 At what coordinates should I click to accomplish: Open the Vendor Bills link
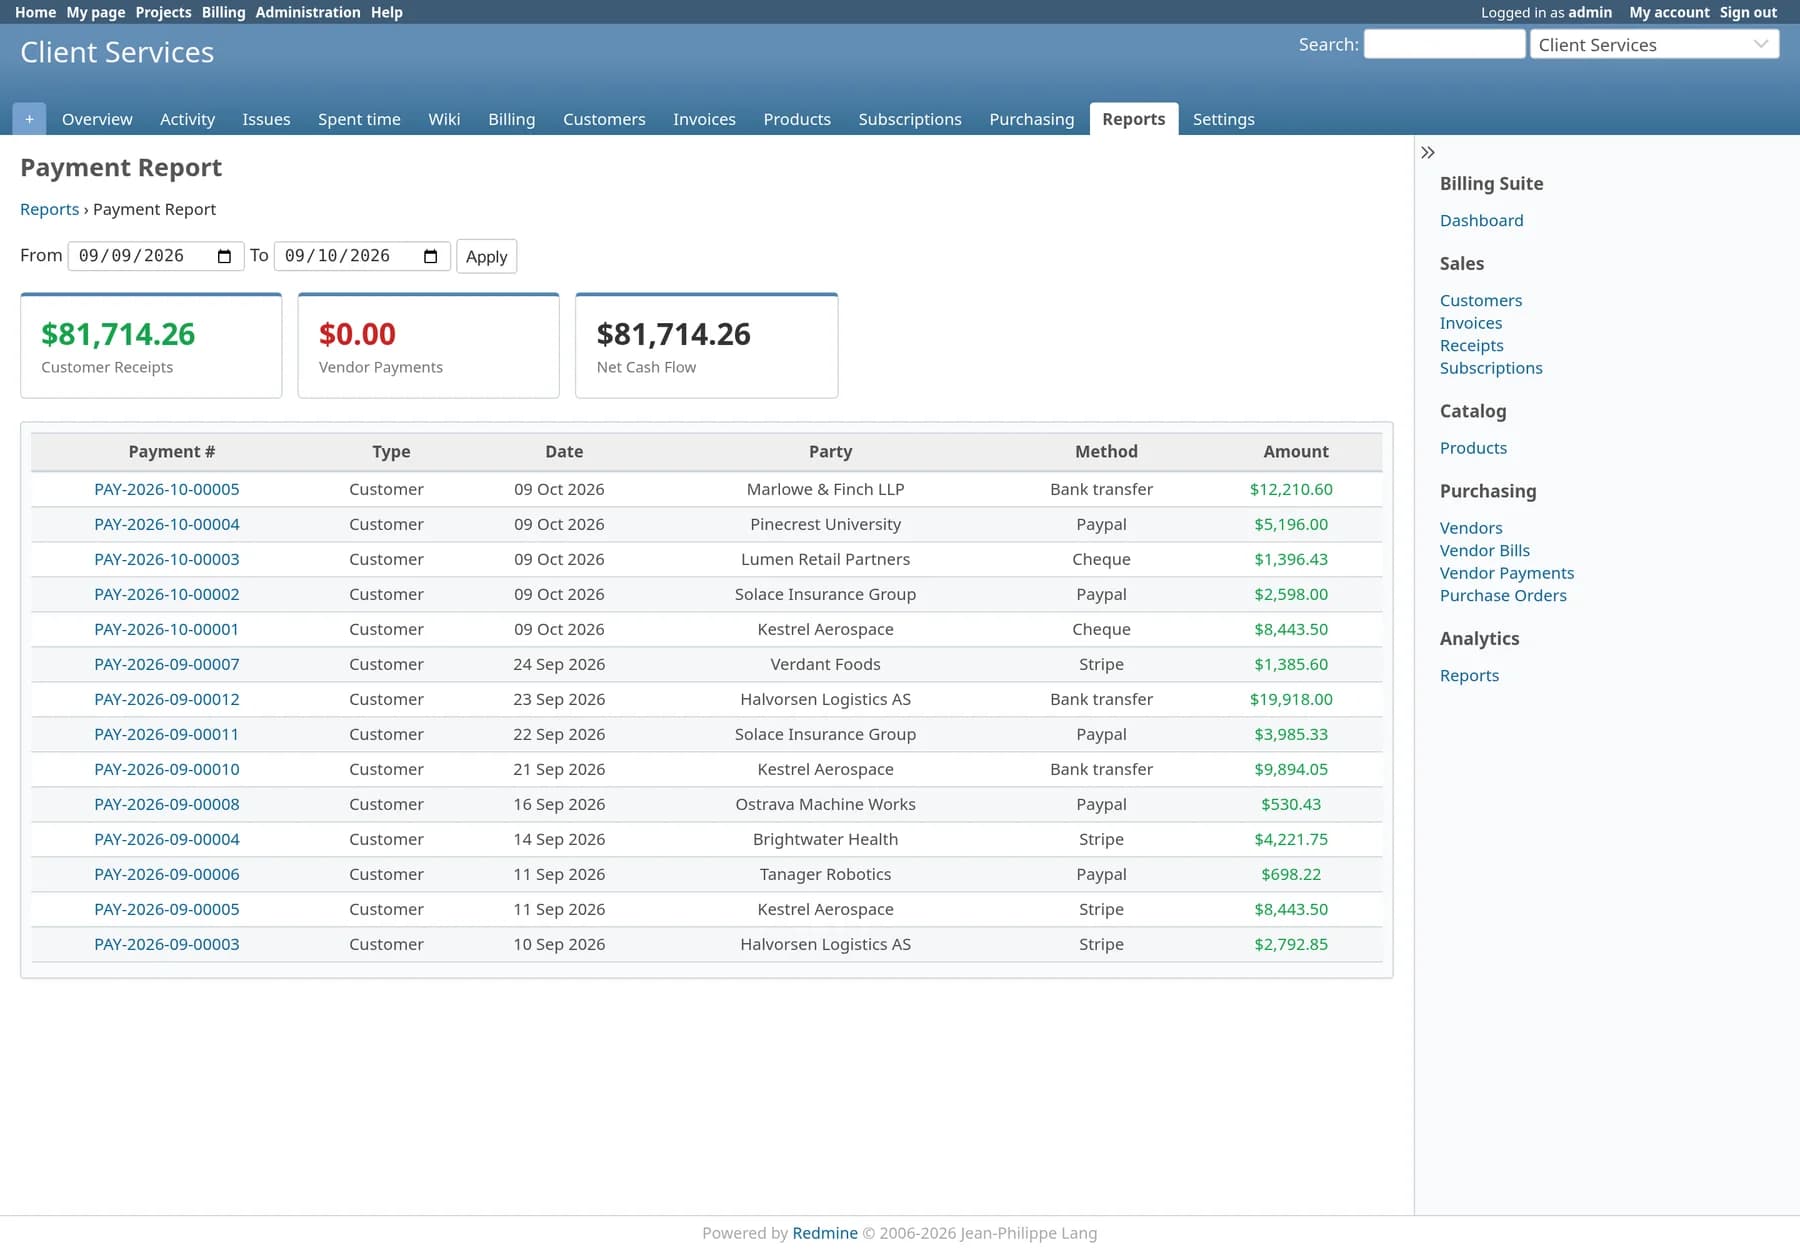coord(1484,550)
